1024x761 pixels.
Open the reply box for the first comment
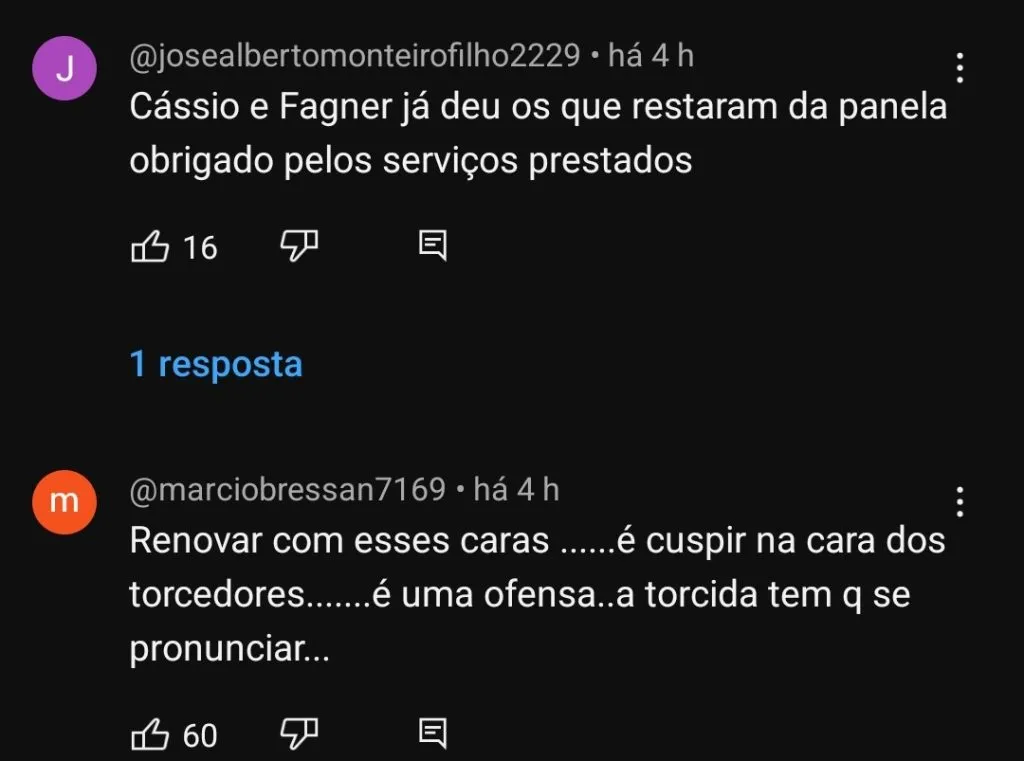coord(434,244)
